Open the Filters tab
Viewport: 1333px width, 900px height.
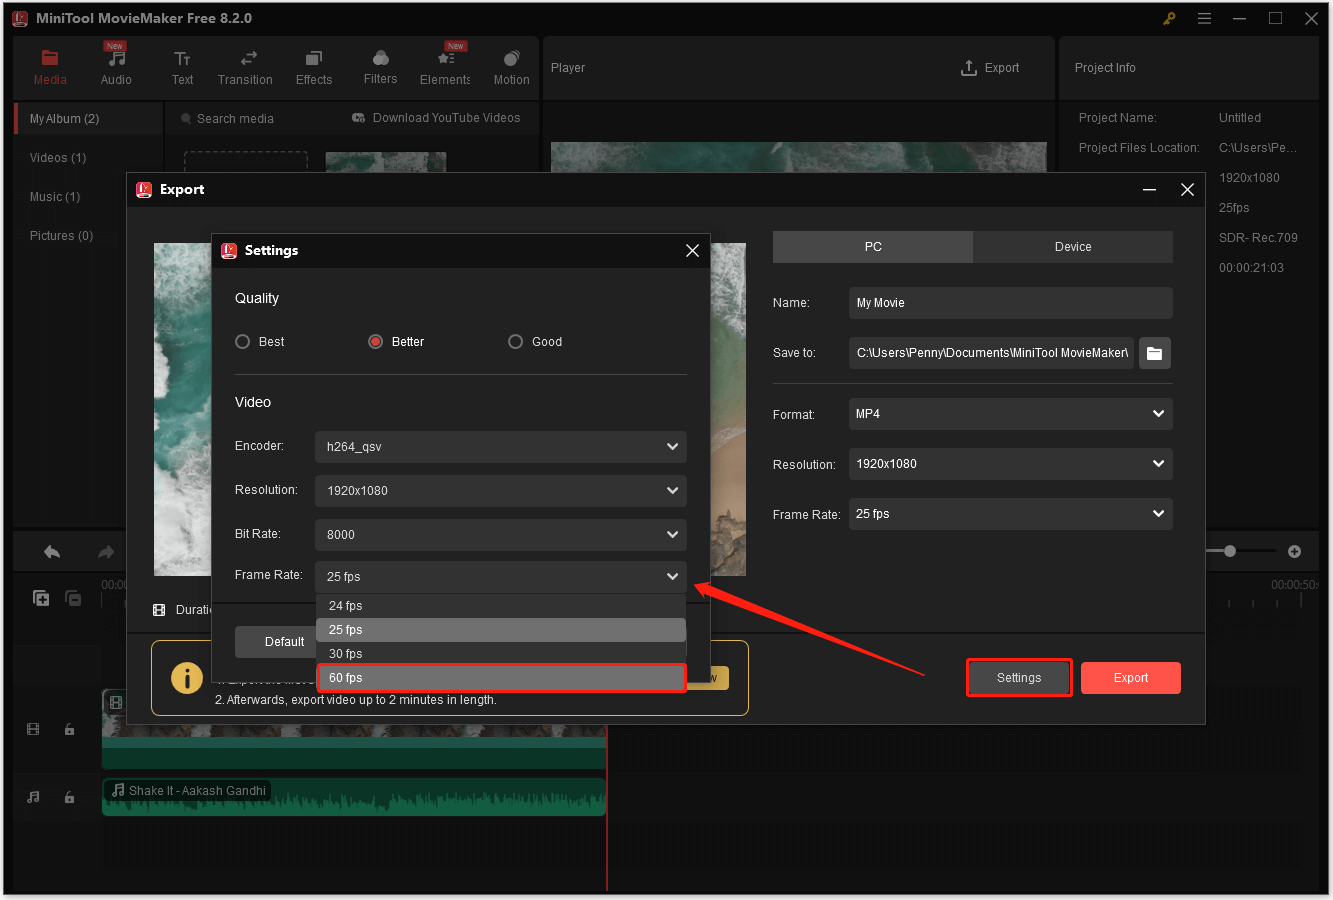coord(380,67)
